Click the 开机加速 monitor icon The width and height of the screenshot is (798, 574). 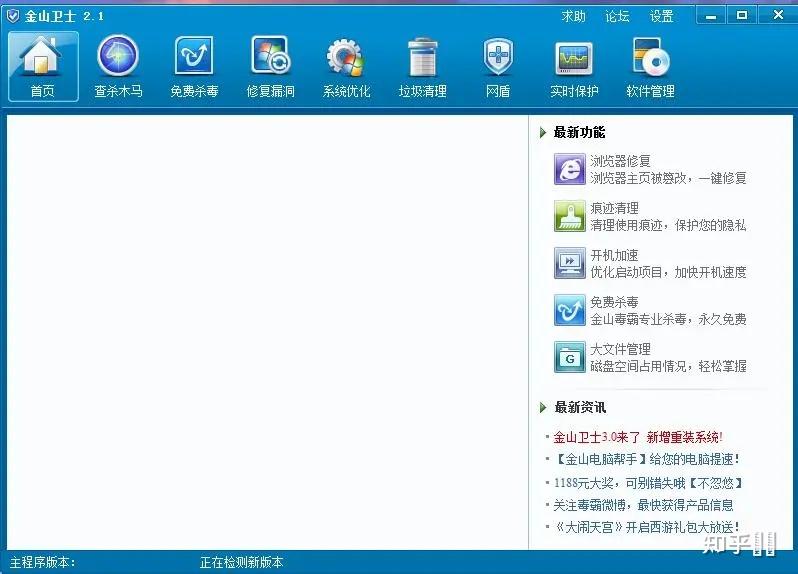pyautogui.click(x=569, y=263)
